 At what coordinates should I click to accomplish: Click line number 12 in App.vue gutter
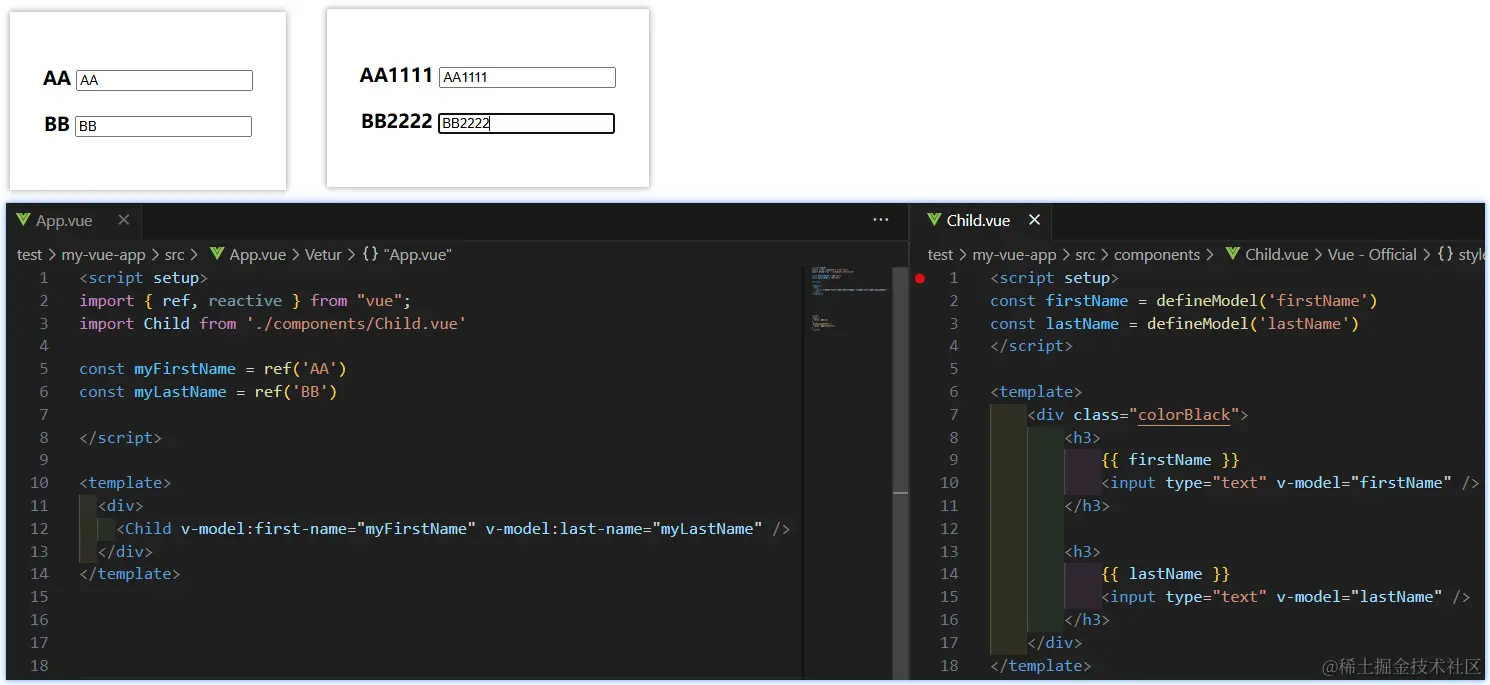pos(39,529)
